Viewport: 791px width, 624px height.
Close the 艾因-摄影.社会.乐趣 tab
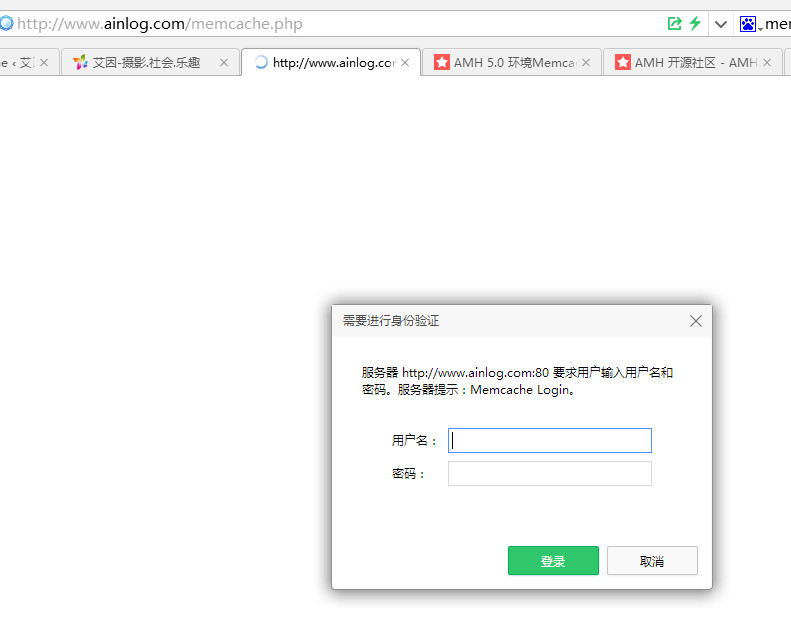click(x=224, y=62)
